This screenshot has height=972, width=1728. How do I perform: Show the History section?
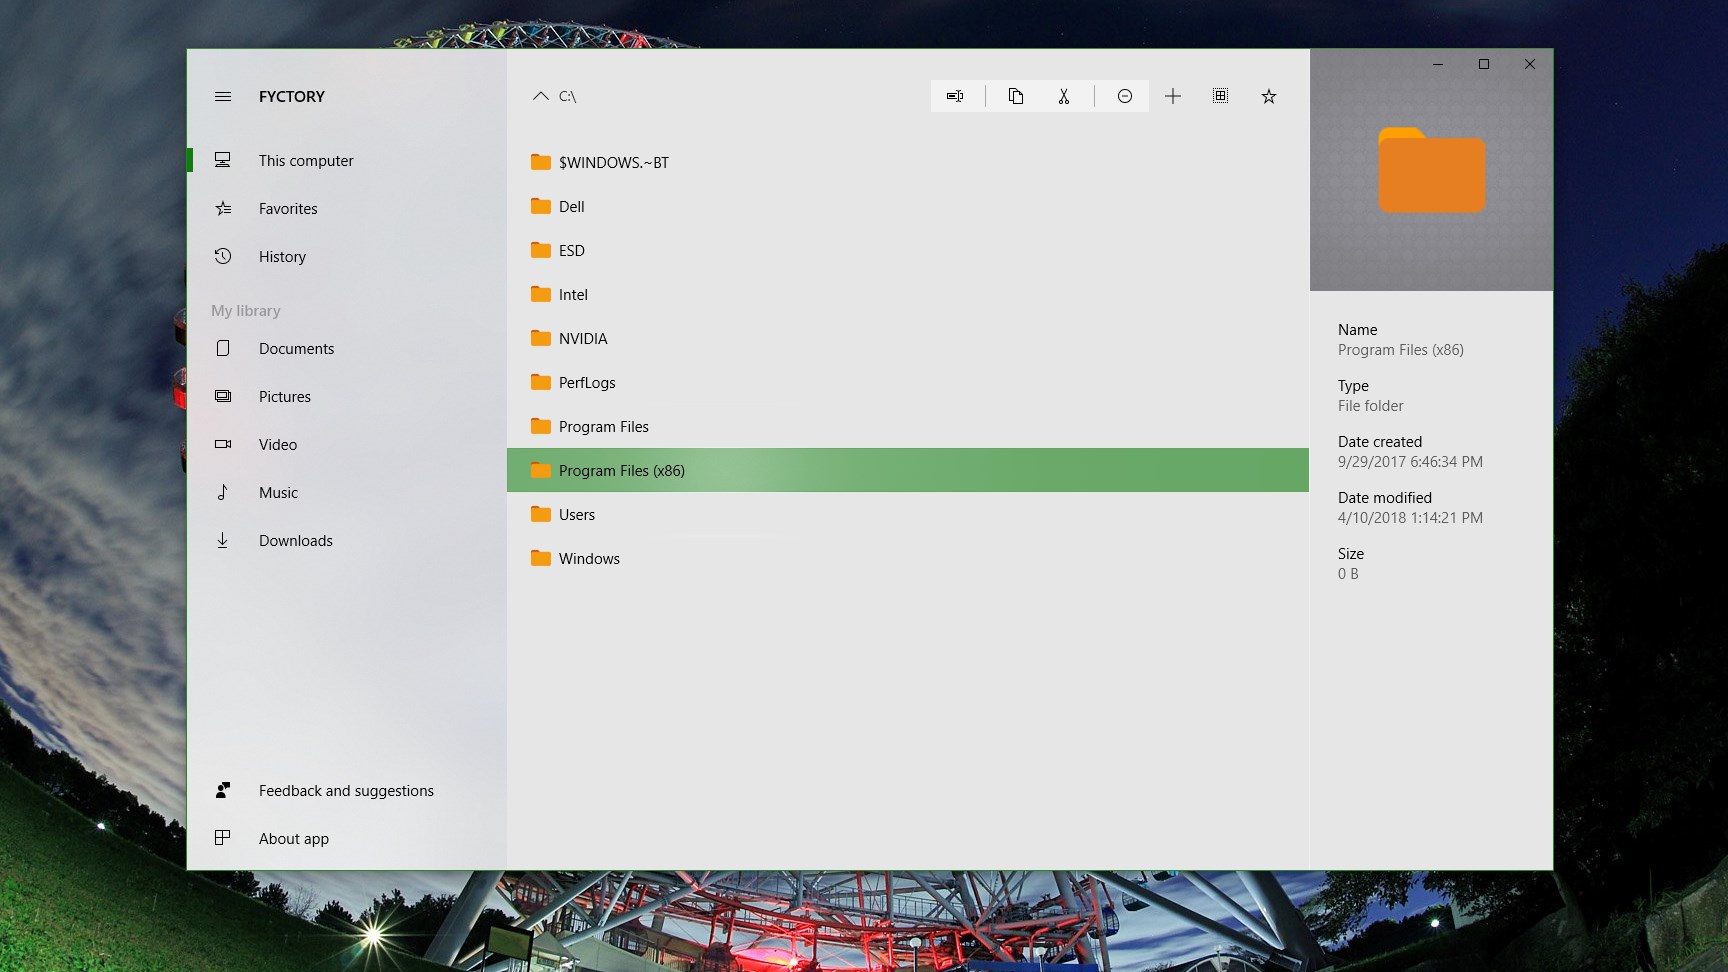(347, 256)
